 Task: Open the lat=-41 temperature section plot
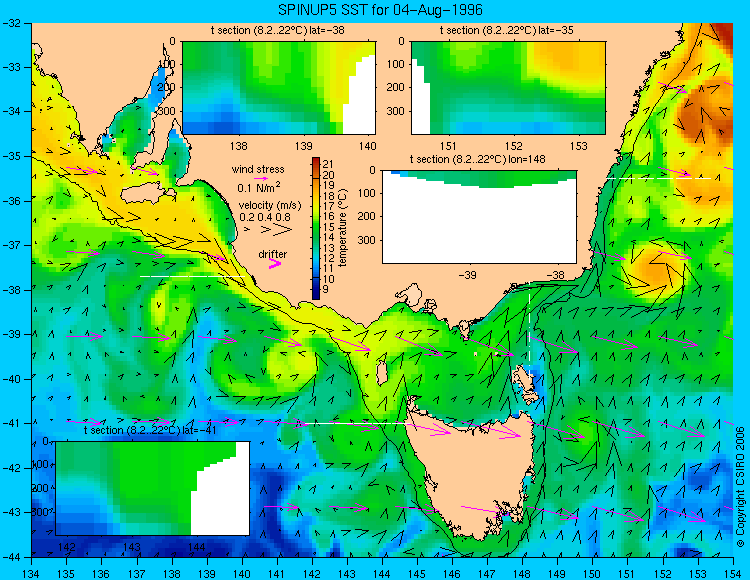click(153, 488)
